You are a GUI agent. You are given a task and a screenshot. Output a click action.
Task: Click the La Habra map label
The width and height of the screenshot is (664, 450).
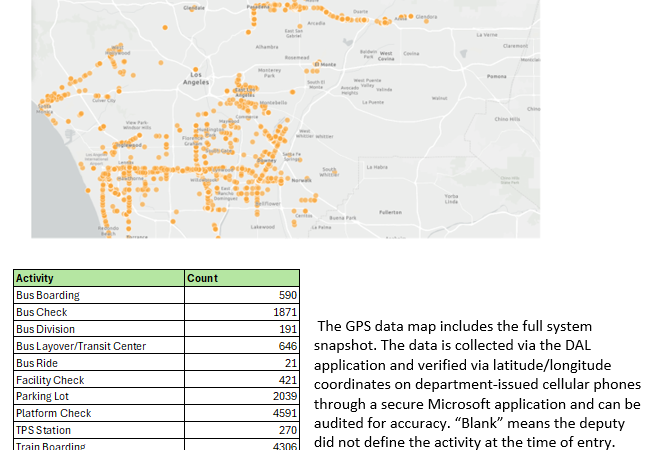pos(377,167)
